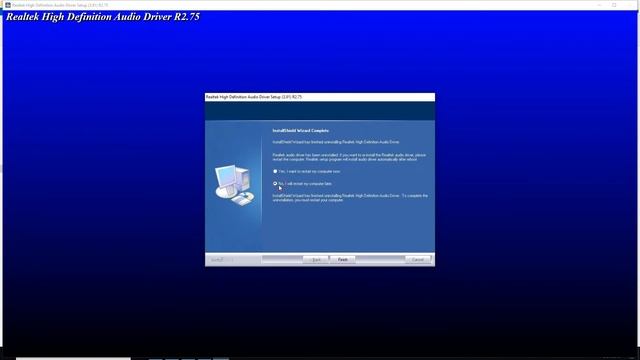Click the setup dialog title bar text
Viewport: 640px width, 360px height.
pyautogui.click(x=254, y=97)
